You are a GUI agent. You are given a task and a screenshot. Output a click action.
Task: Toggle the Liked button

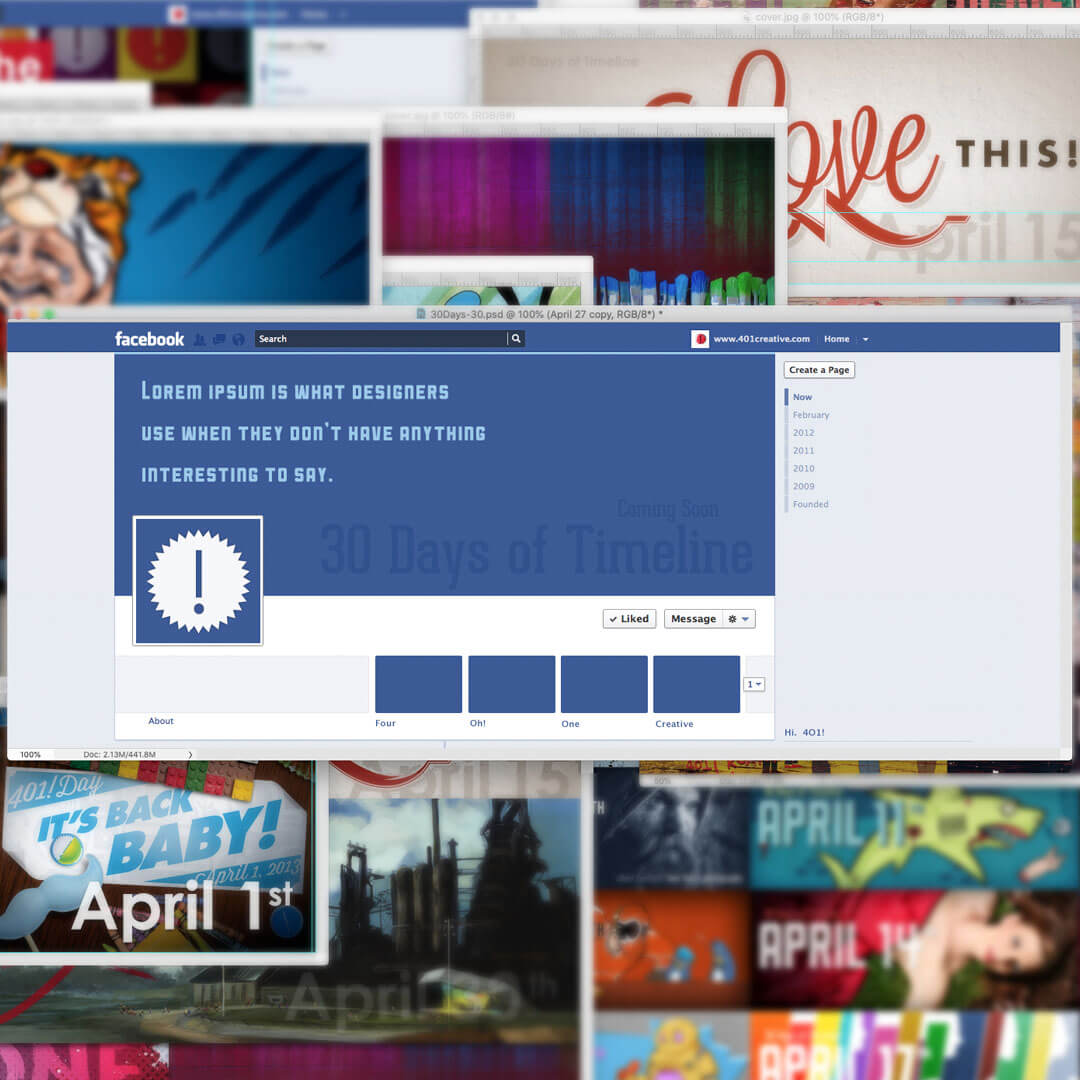click(629, 619)
